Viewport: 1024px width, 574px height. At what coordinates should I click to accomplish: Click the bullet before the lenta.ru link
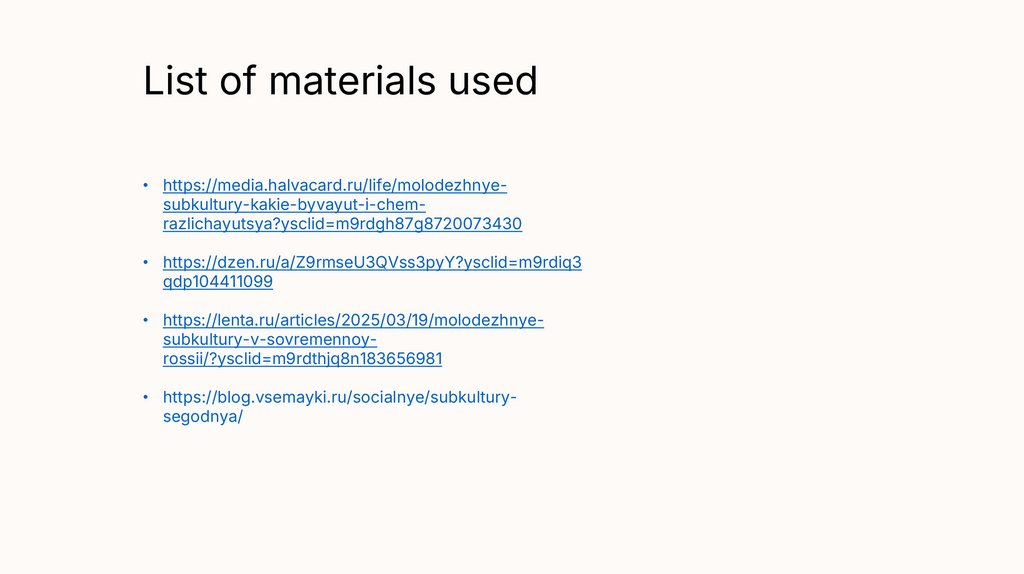145,320
